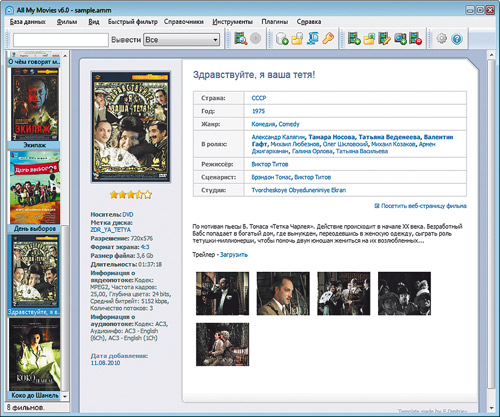This screenshot has width=500, height=417.
Task: Click the details pane scrollbar up arrow
Action: [x=491, y=55]
